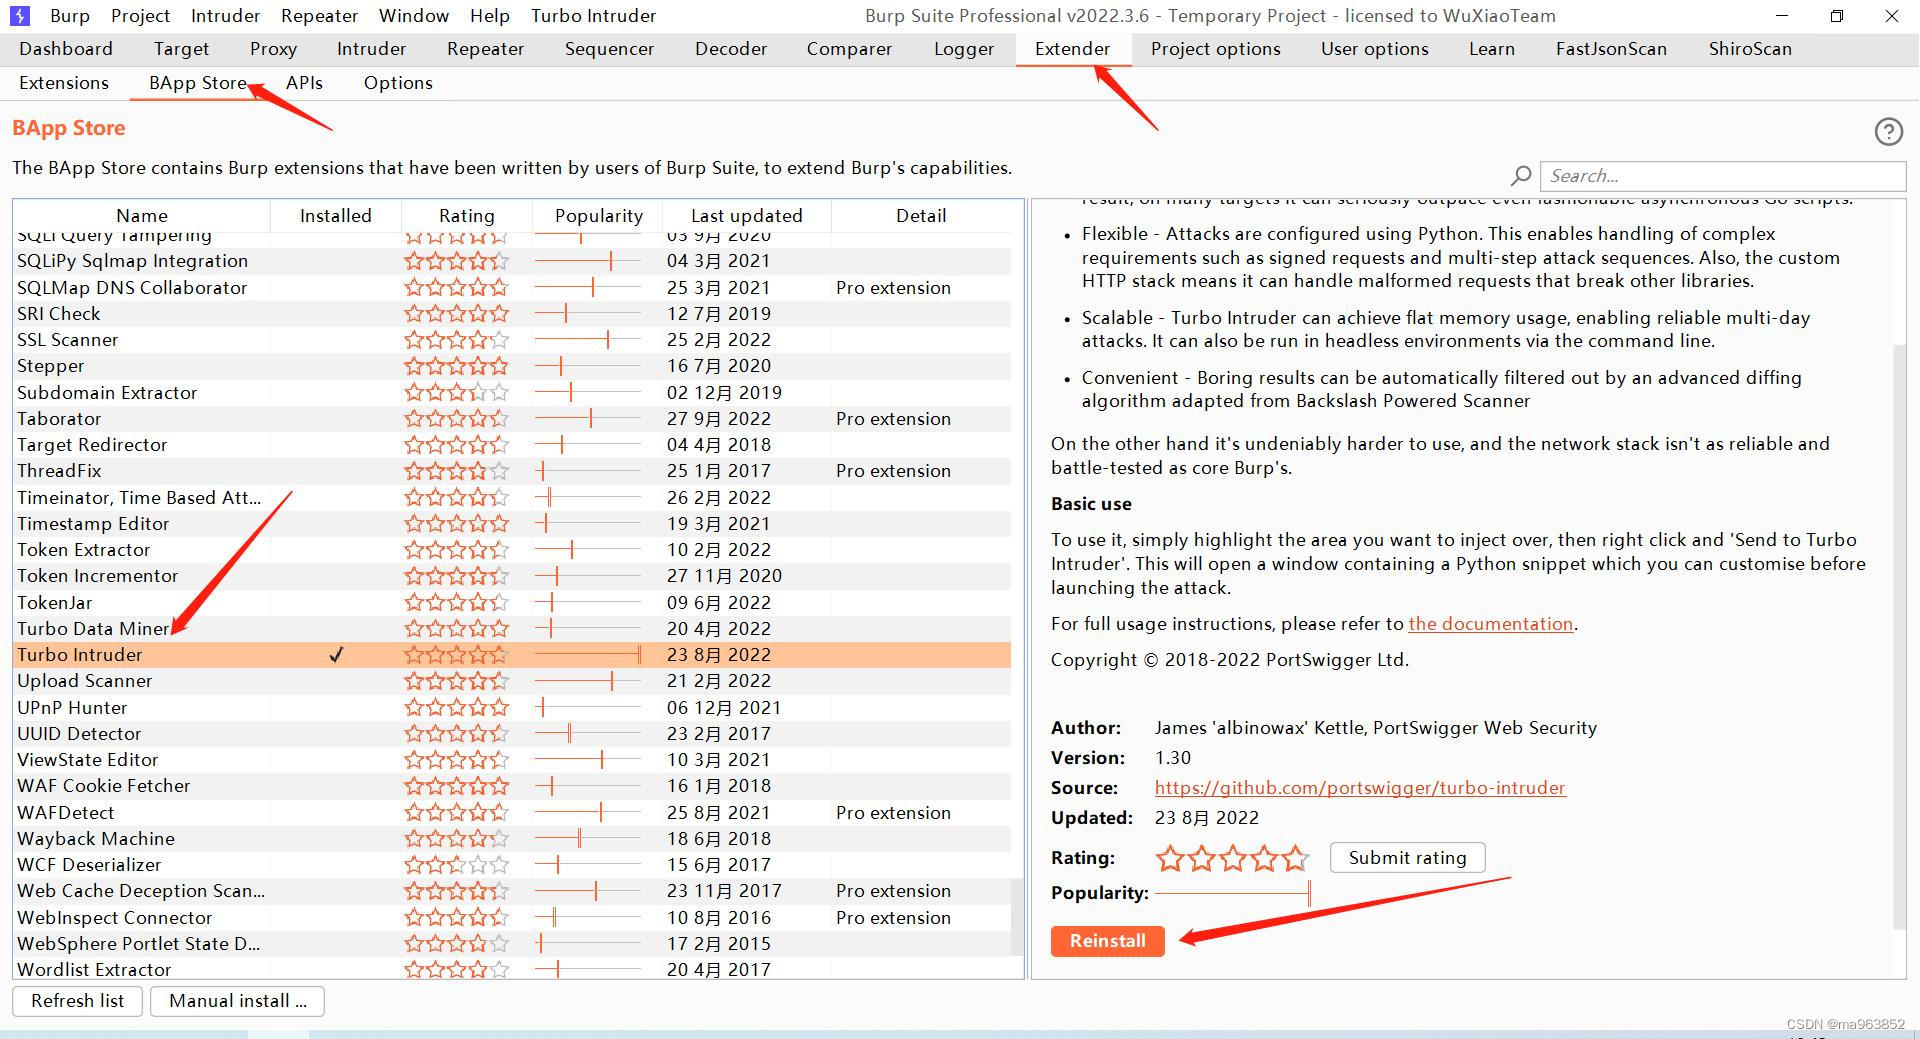Open the User options tab
This screenshot has width=1920, height=1039.
[x=1374, y=49]
